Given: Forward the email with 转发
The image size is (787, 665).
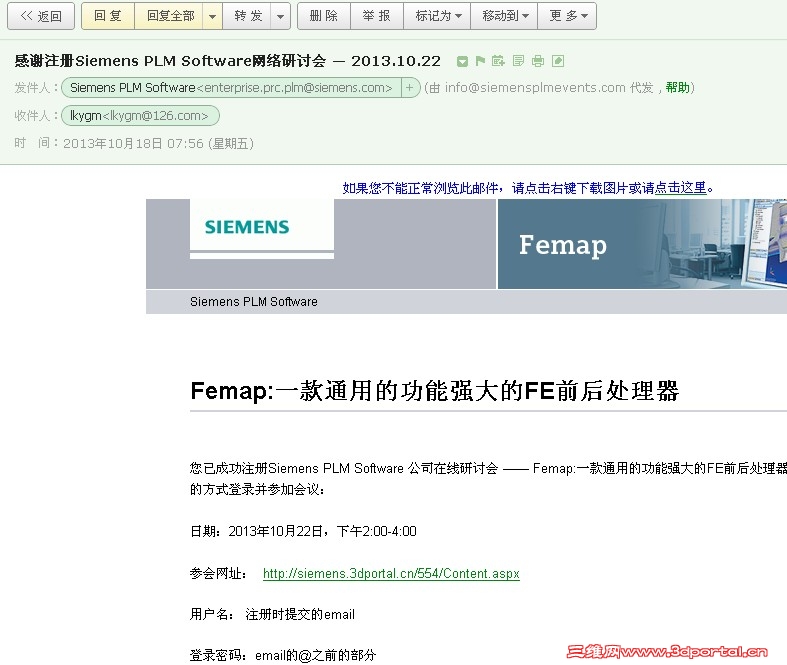Looking at the screenshot, I should click(x=247, y=16).
